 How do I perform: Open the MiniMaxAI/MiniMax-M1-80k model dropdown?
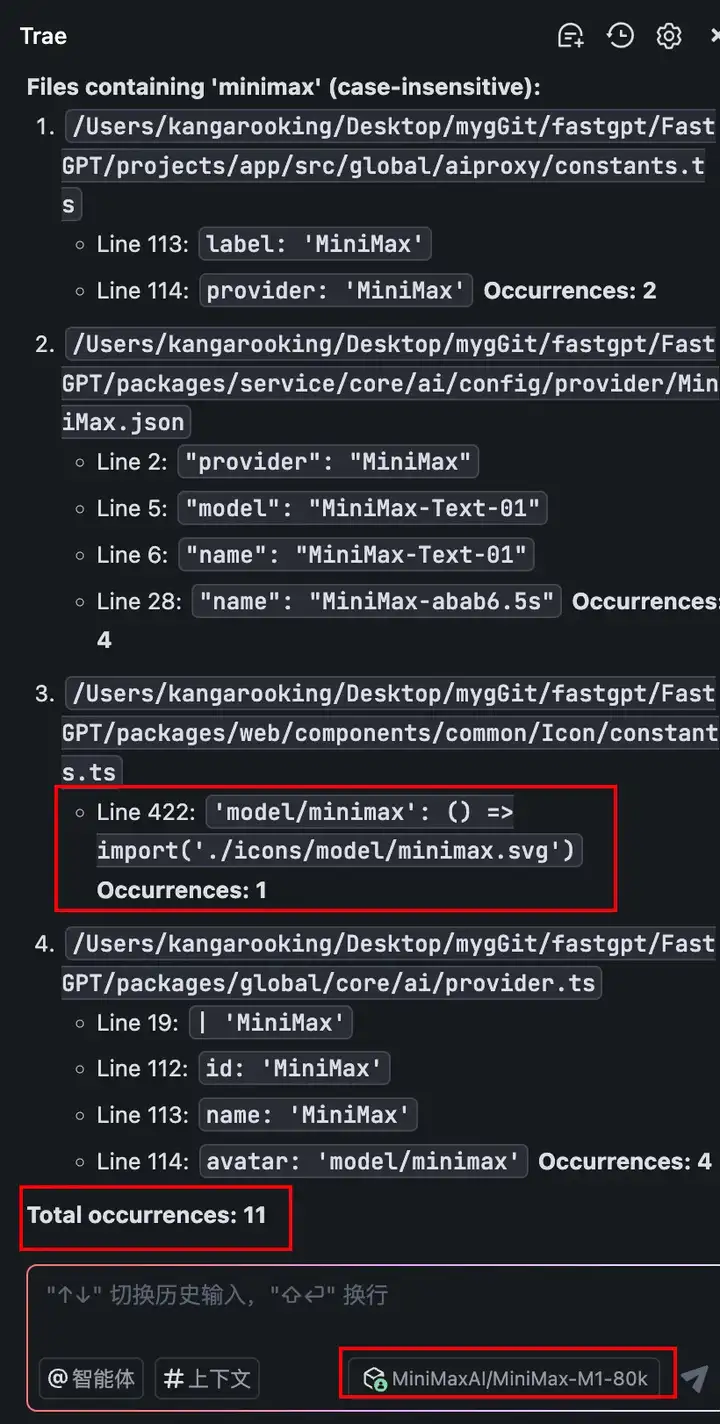(505, 1379)
